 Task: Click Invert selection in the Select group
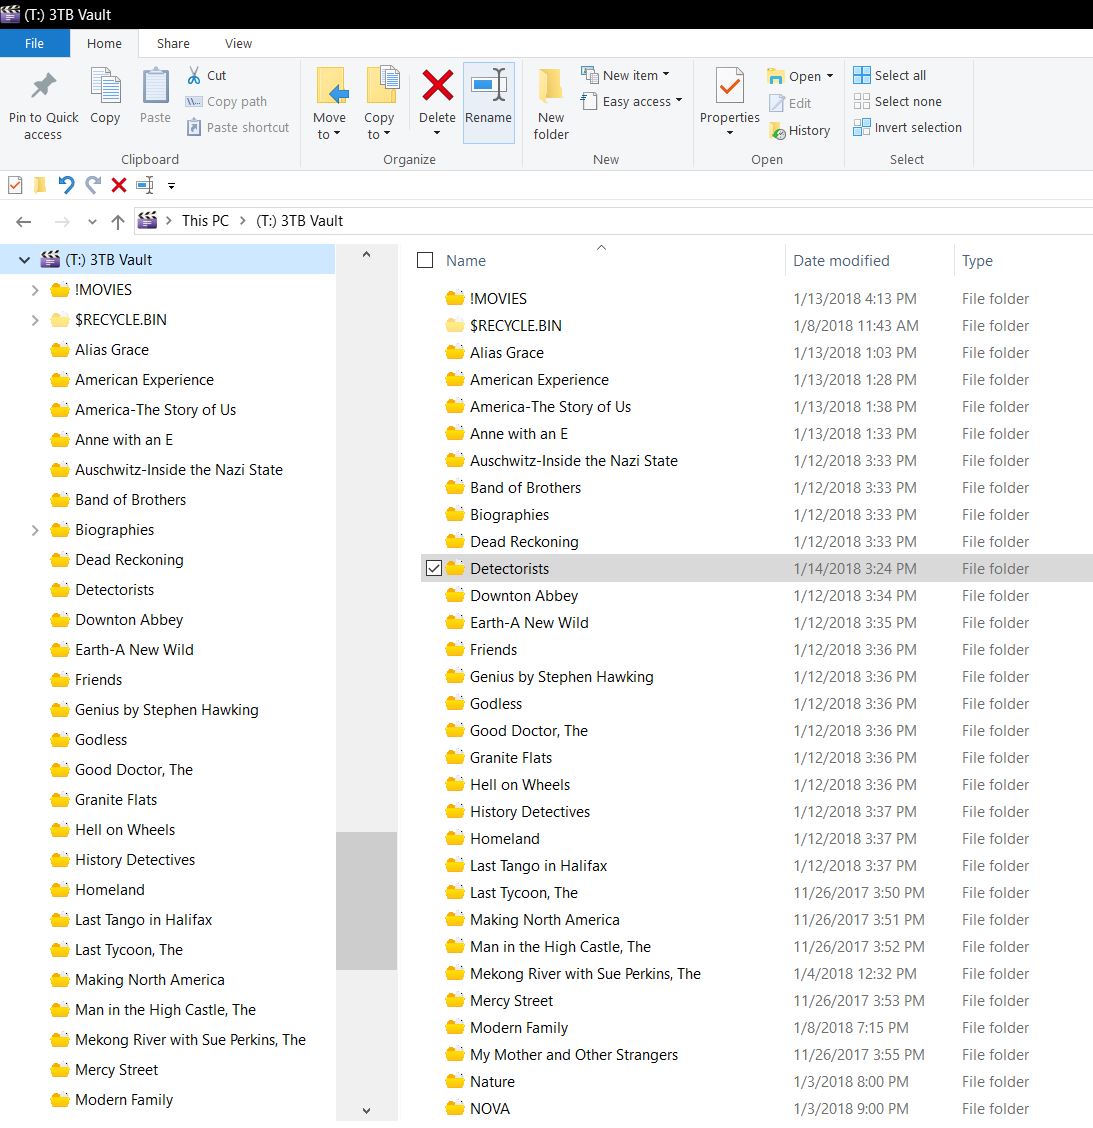907,127
